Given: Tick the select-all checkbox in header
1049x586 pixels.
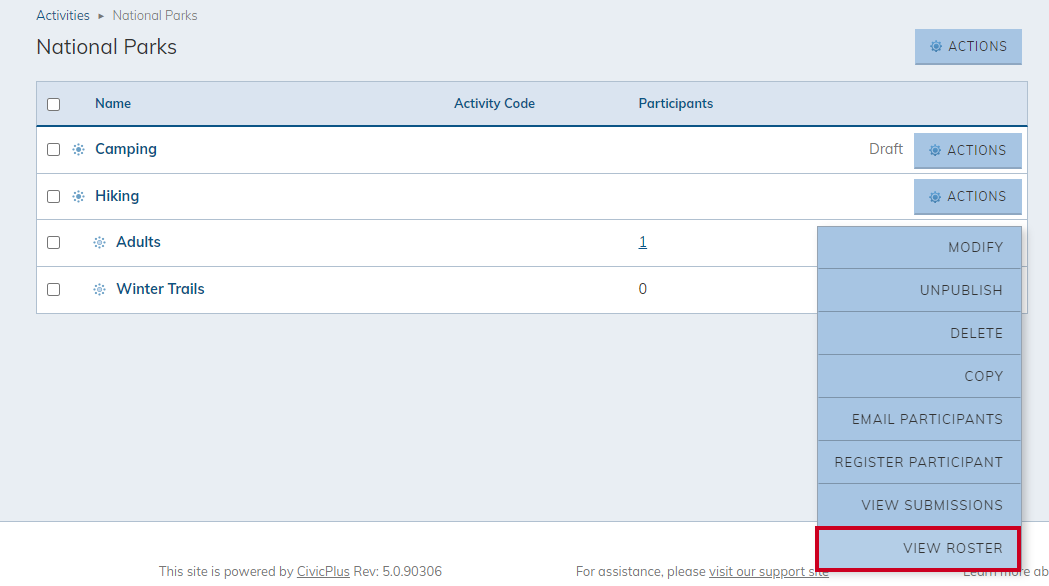Looking at the screenshot, I should 54,104.
